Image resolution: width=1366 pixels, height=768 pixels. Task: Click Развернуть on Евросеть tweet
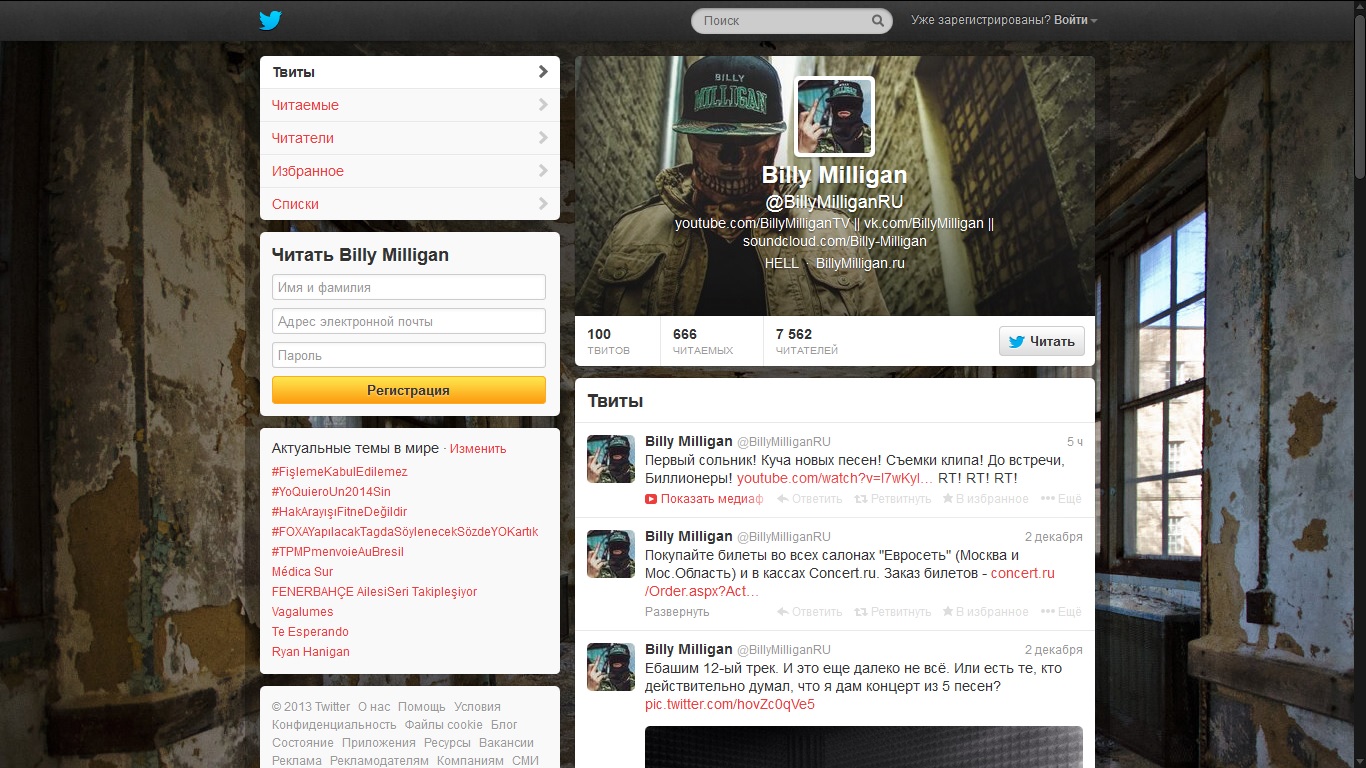pyautogui.click(x=677, y=611)
